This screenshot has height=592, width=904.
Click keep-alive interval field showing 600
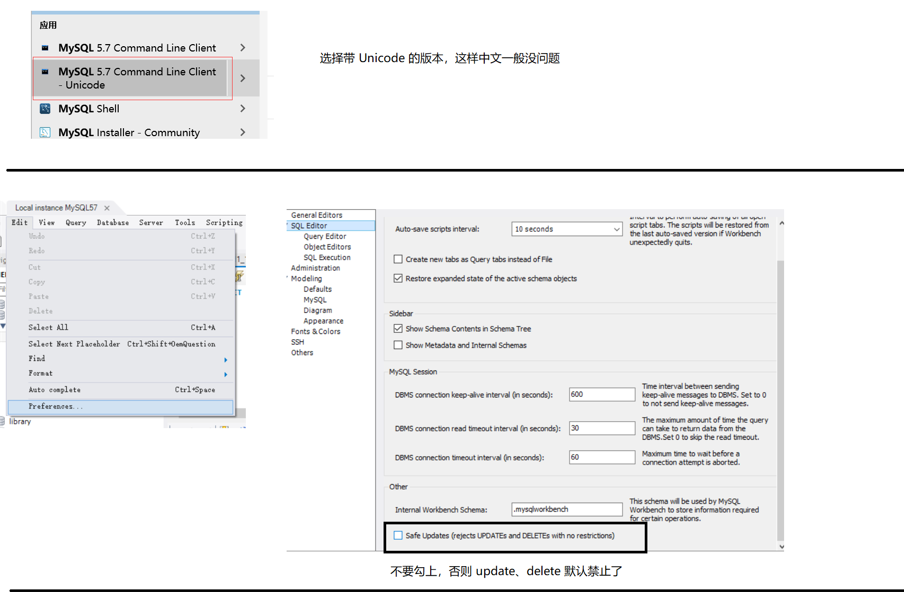tap(602, 394)
